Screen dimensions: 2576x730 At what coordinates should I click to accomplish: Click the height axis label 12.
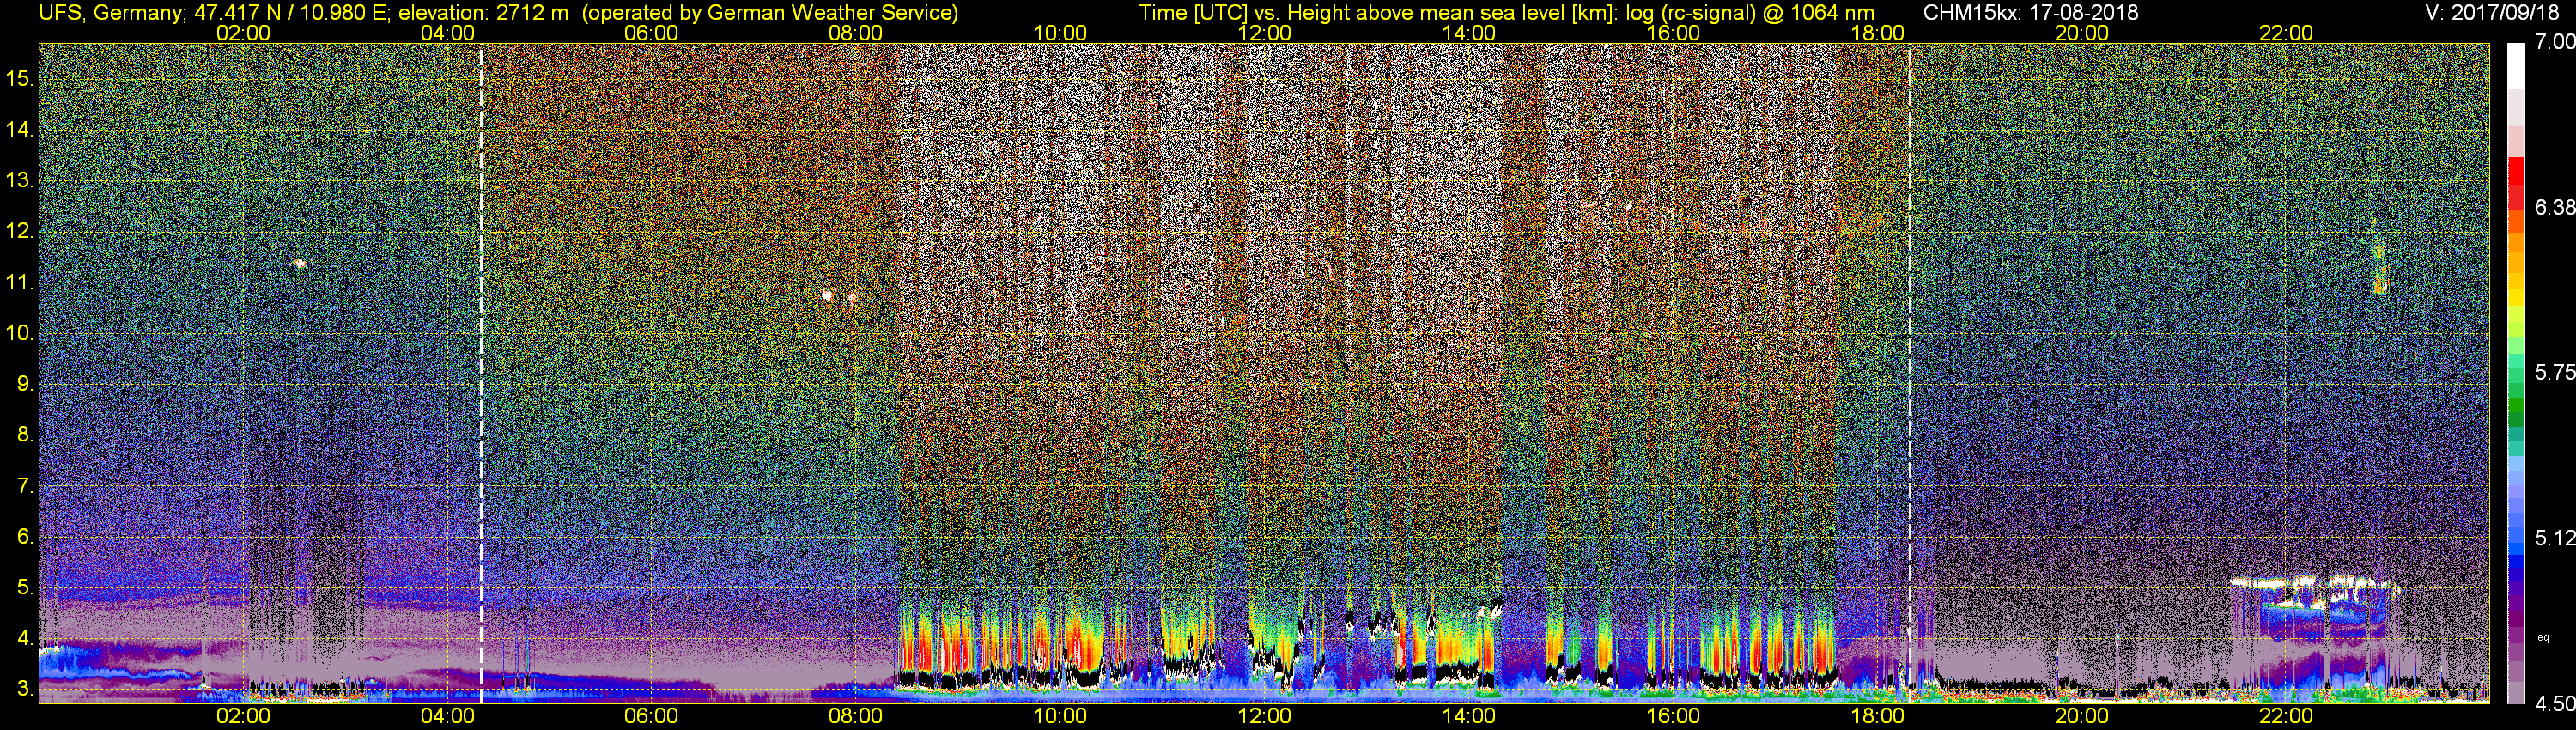tap(19, 231)
